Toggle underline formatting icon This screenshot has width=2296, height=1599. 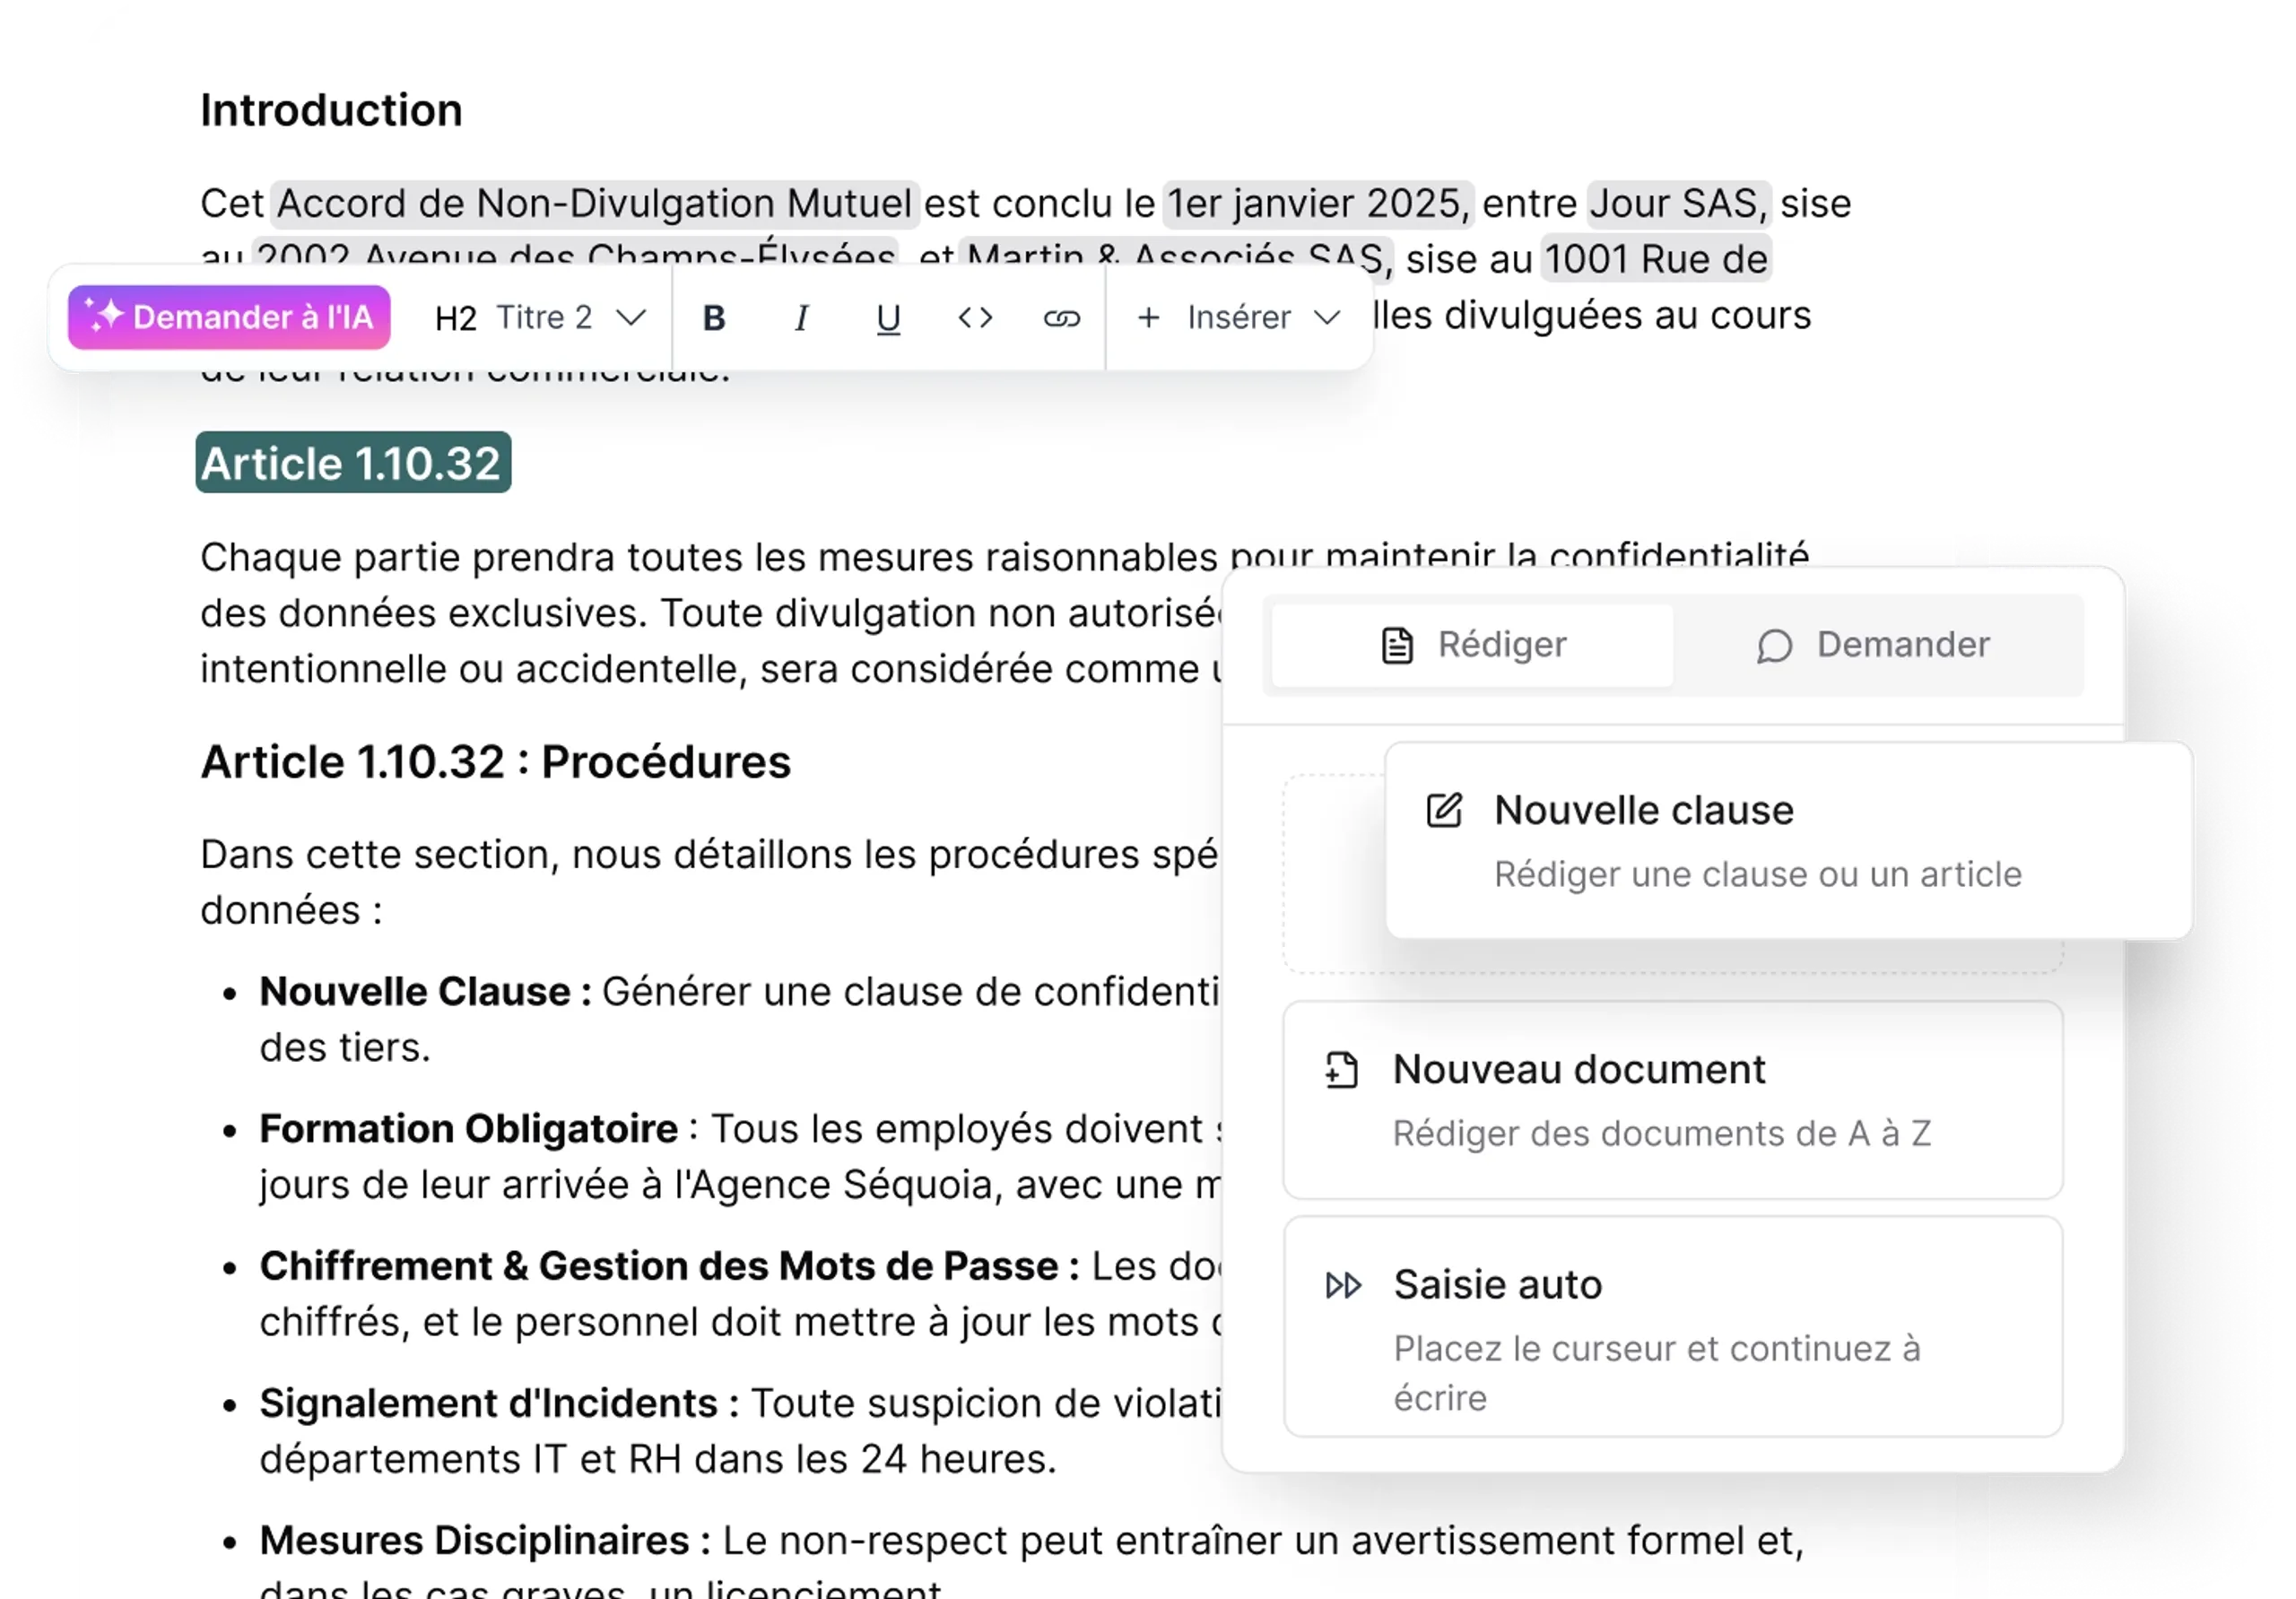click(x=888, y=318)
